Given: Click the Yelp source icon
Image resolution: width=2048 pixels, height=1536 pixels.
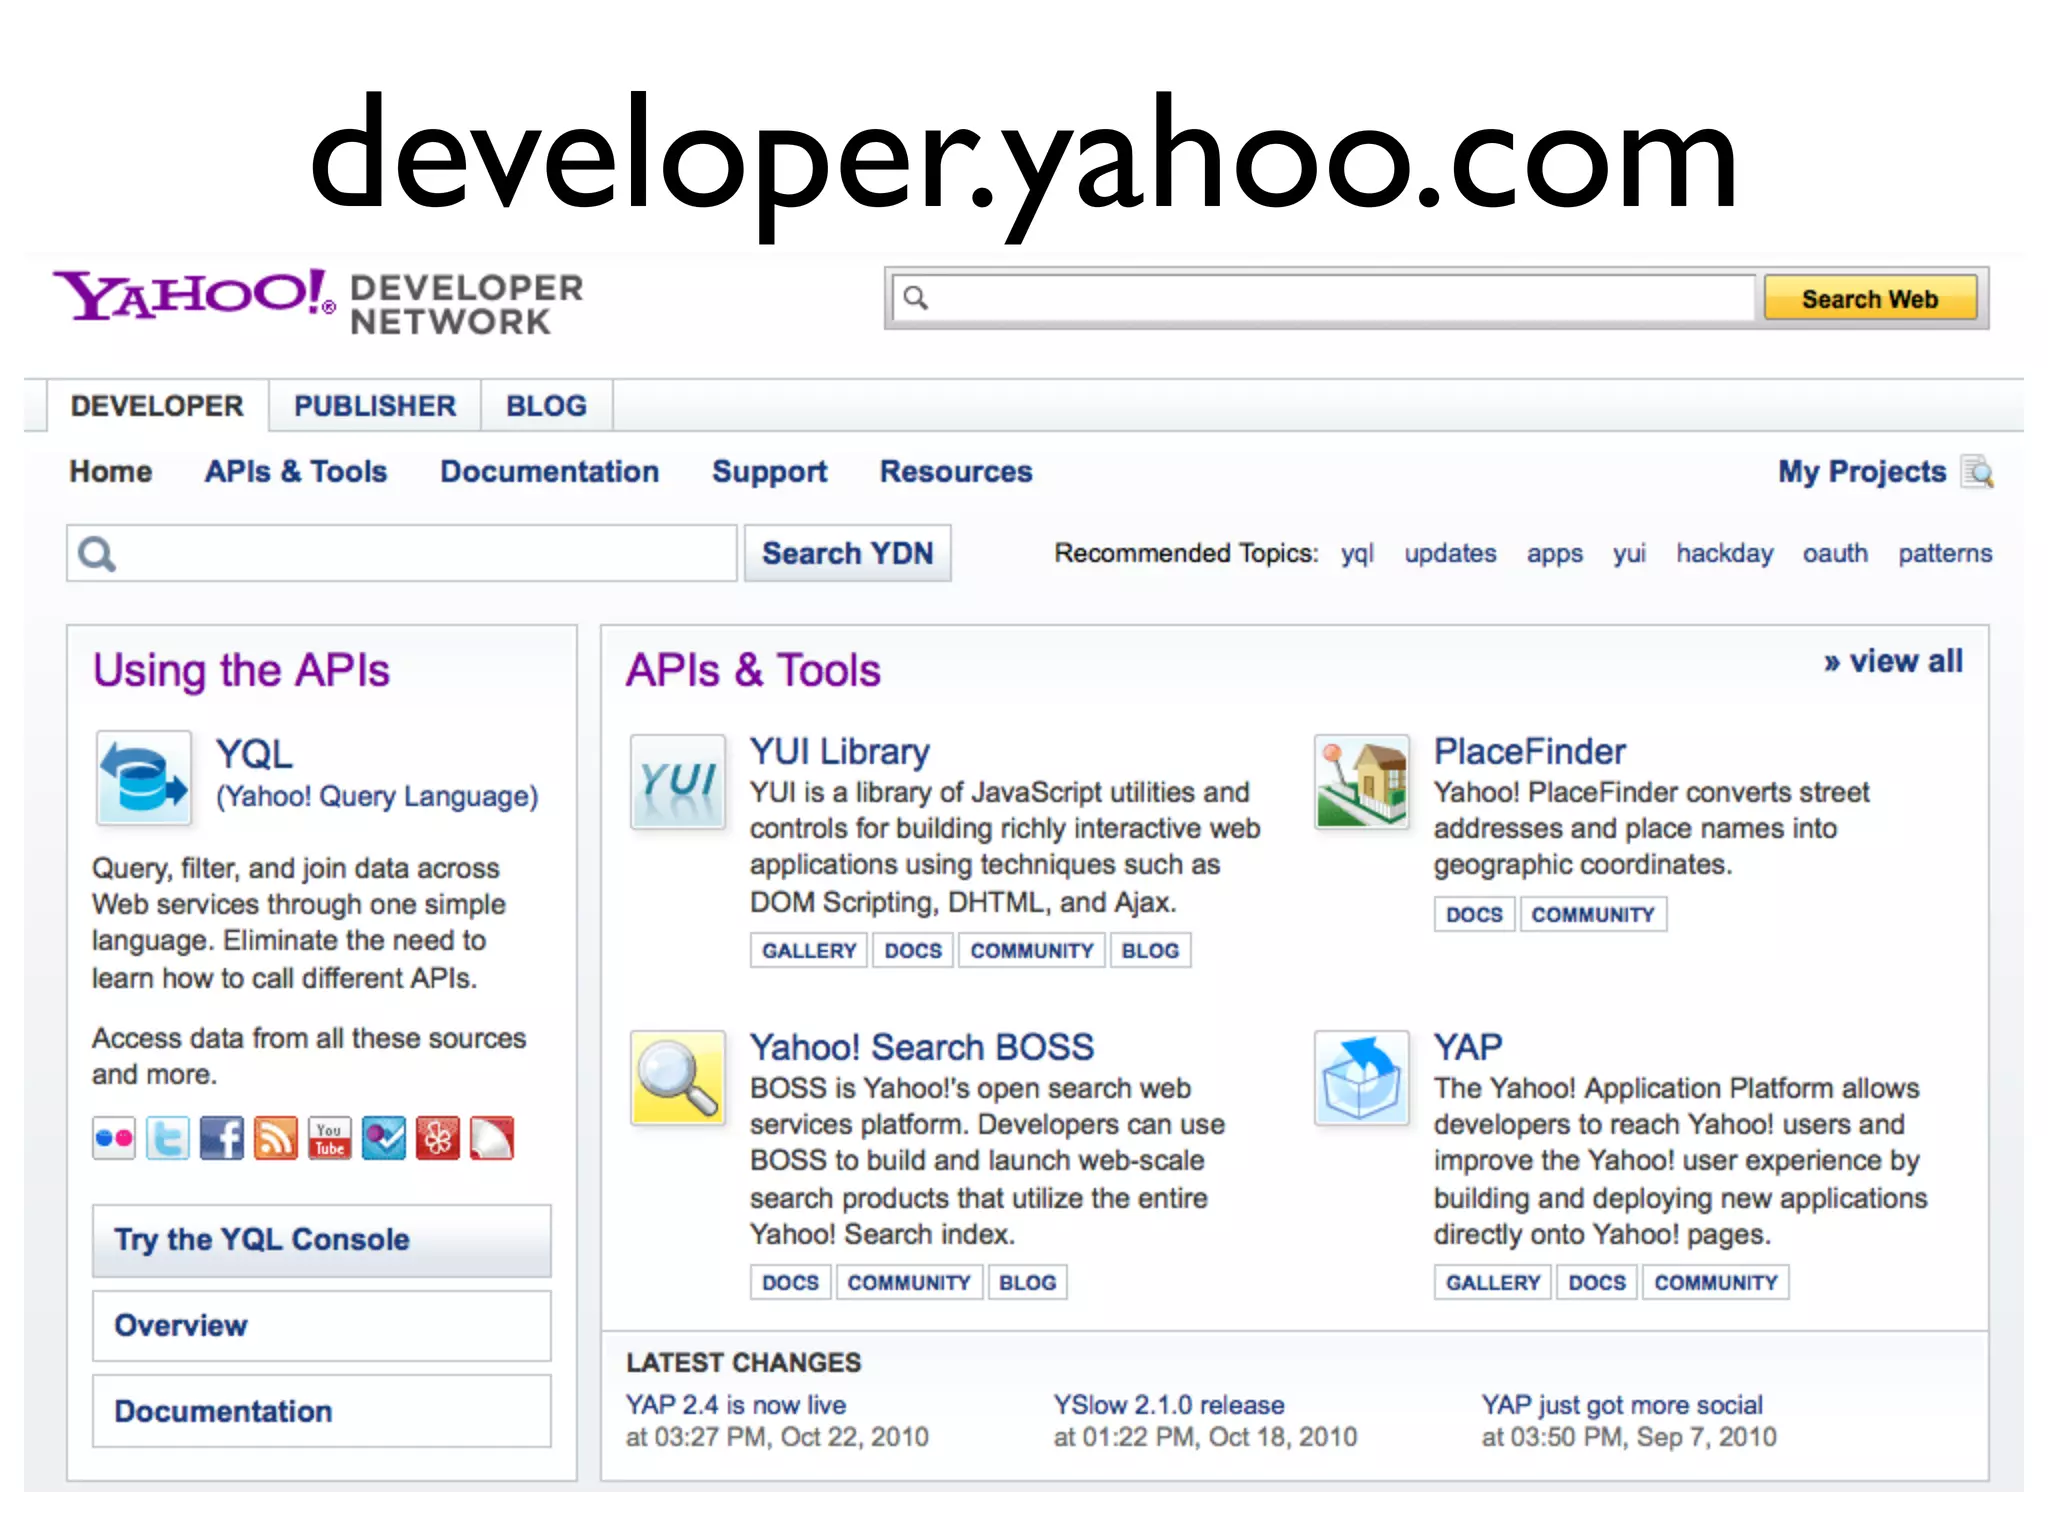Looking at the screenshot, I should pos(438,1138).
